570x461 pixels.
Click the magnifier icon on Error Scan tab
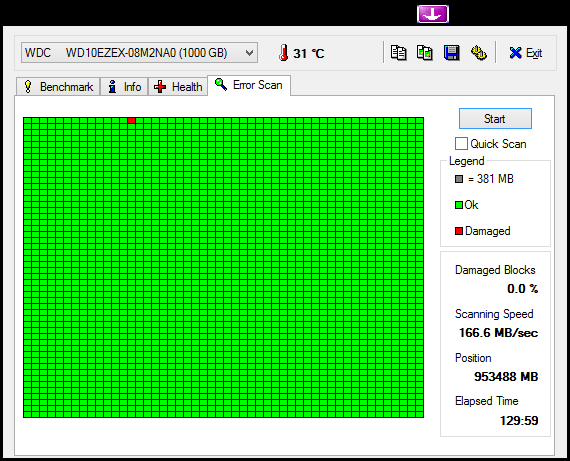point(221,84)
